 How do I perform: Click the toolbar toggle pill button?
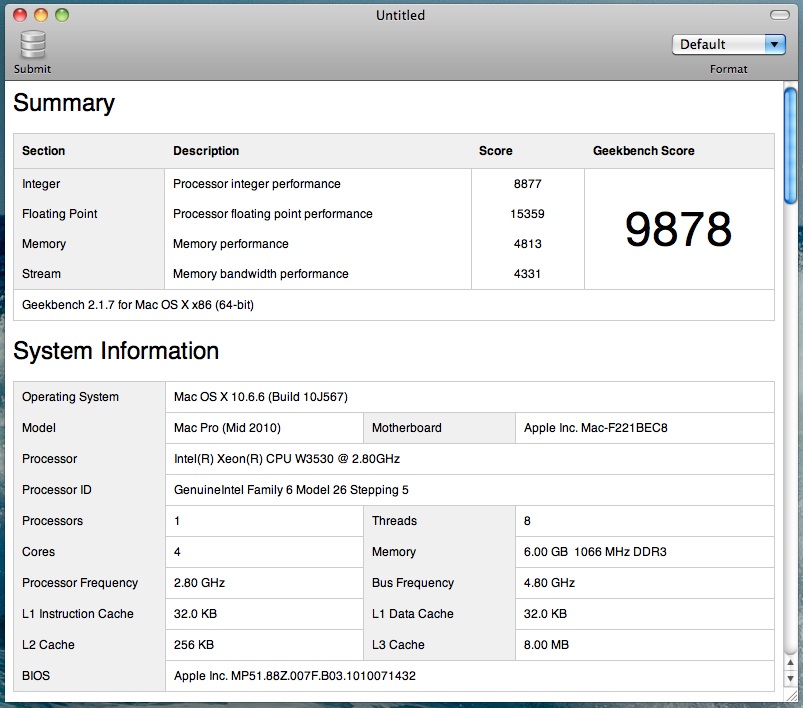pos(779,15)
